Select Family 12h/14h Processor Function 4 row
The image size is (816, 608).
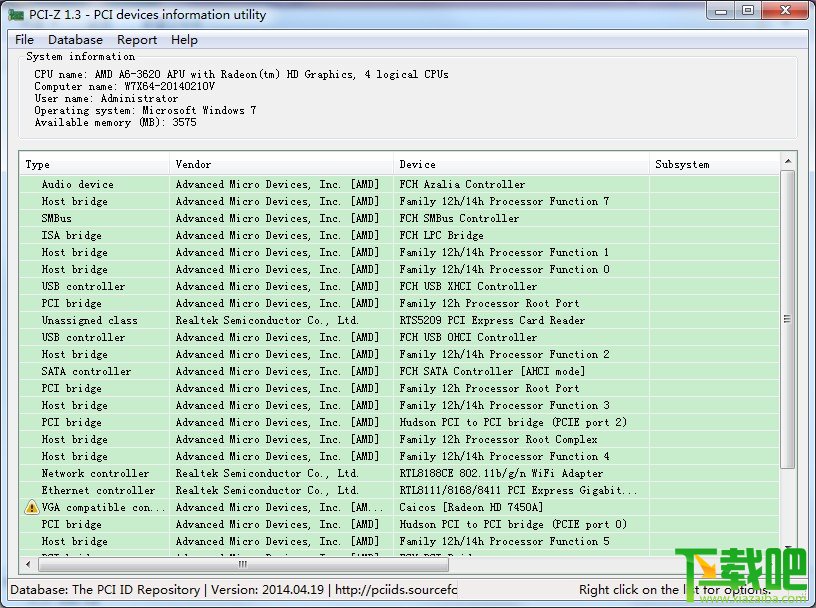point(399,456)
